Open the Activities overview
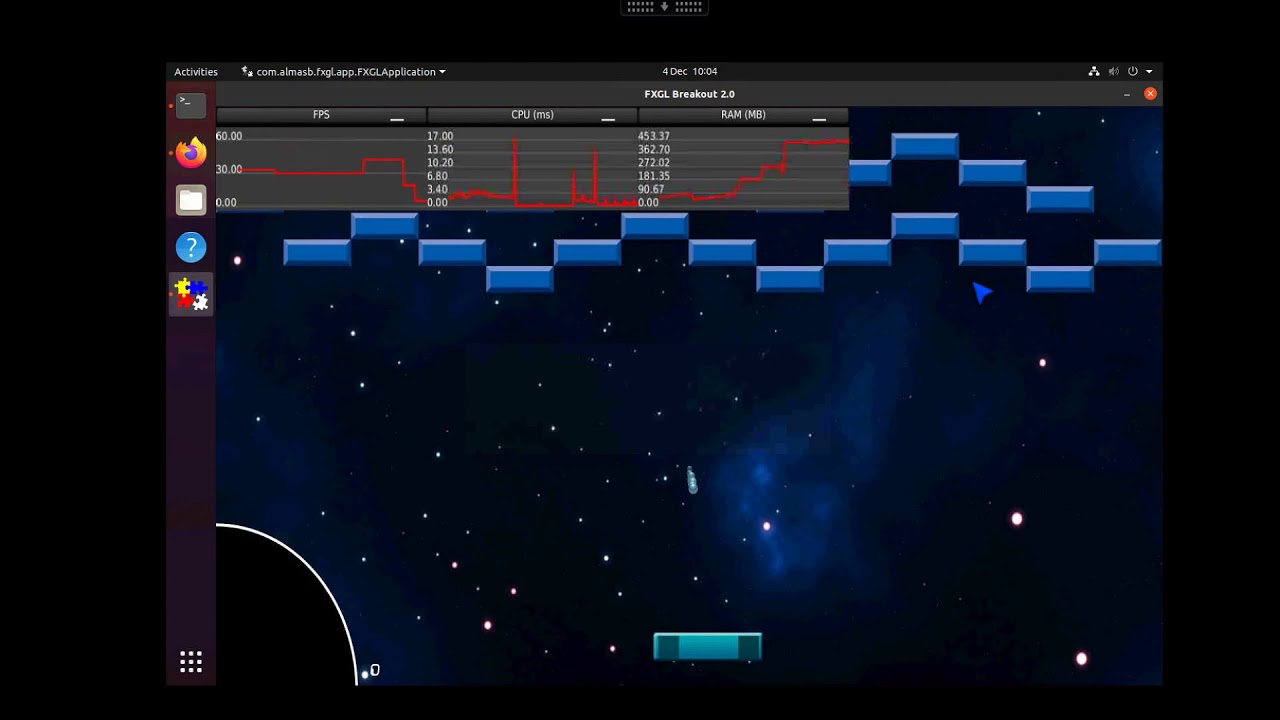This screenshot has width=1280, height=720. click(x=196, y=72)
